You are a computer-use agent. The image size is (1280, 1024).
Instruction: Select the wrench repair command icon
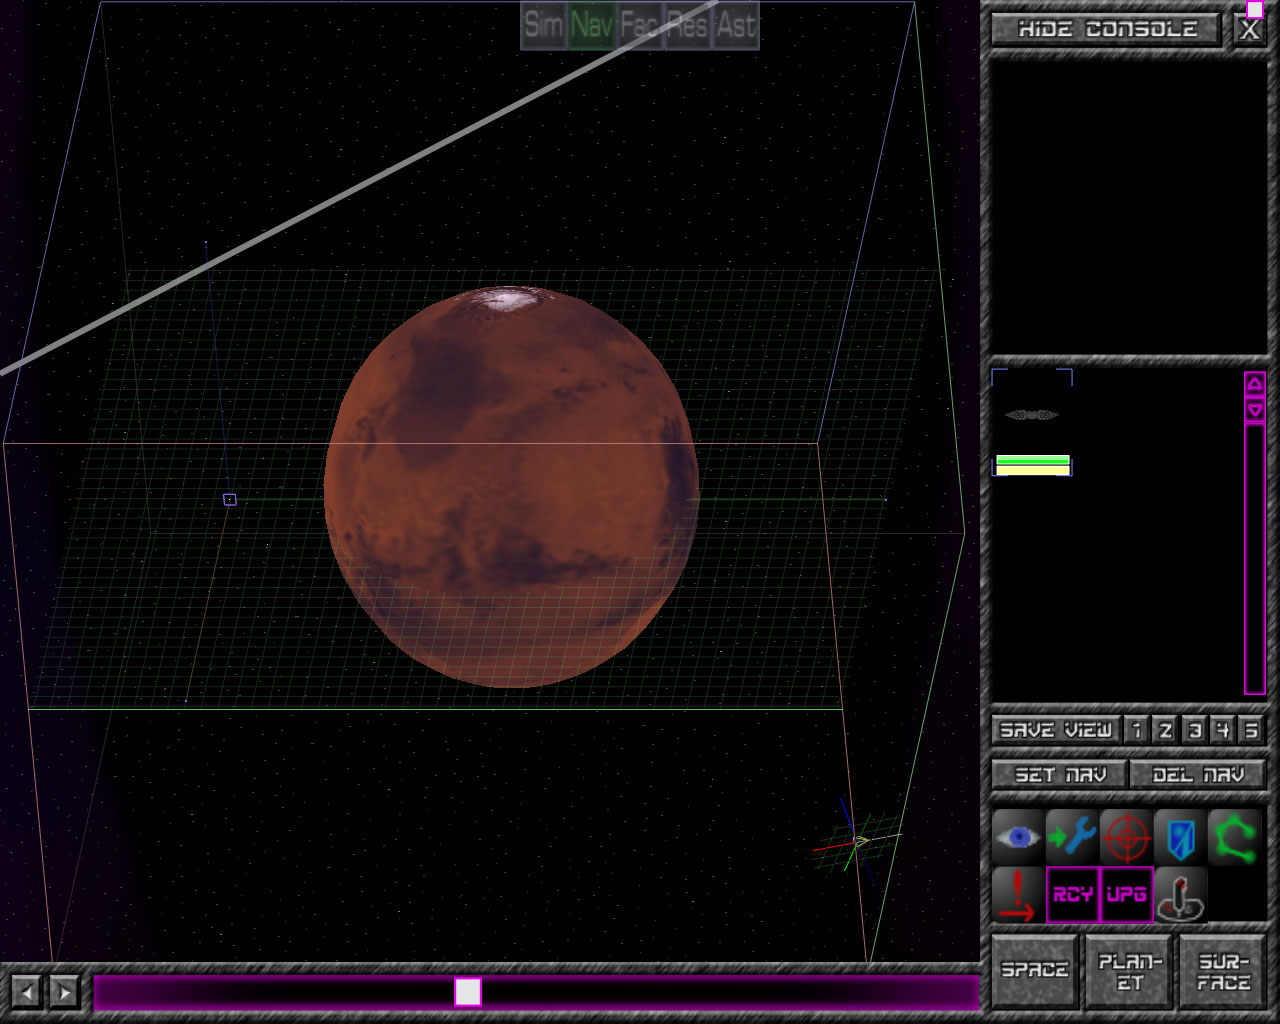coord(1072,837)
